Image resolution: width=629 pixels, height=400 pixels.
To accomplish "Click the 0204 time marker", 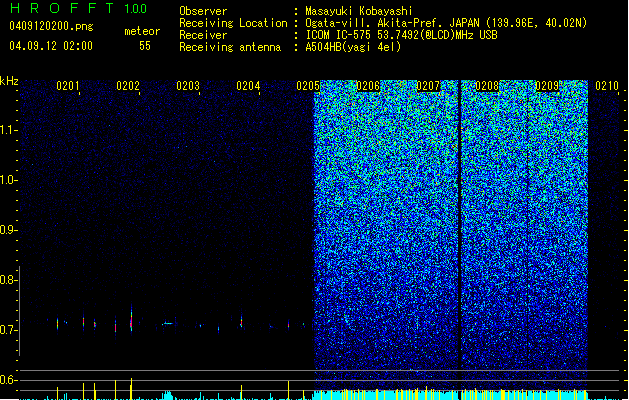I will click(248, 86).
